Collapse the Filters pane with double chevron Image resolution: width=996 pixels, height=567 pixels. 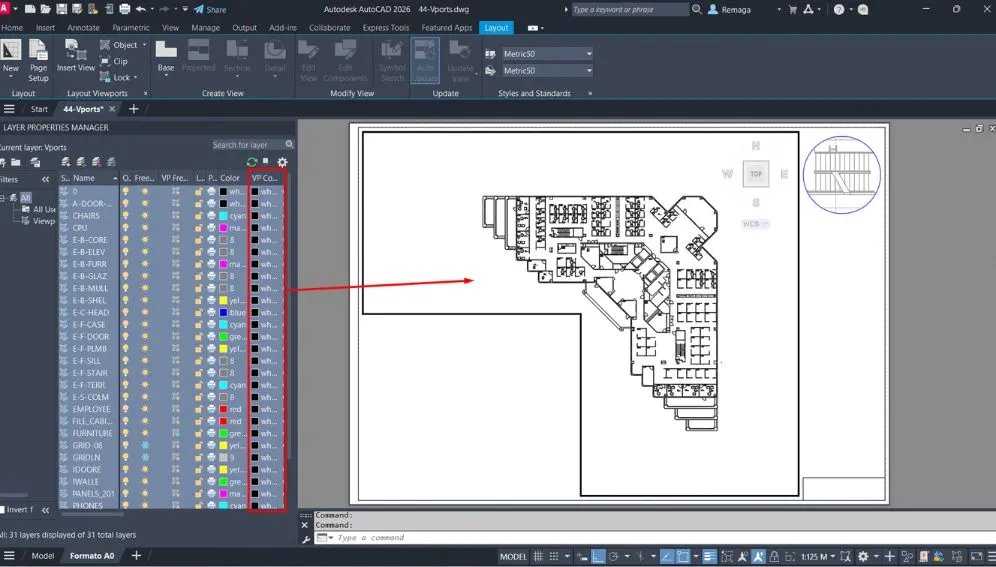pyautogui.click(x=45, y=179)
